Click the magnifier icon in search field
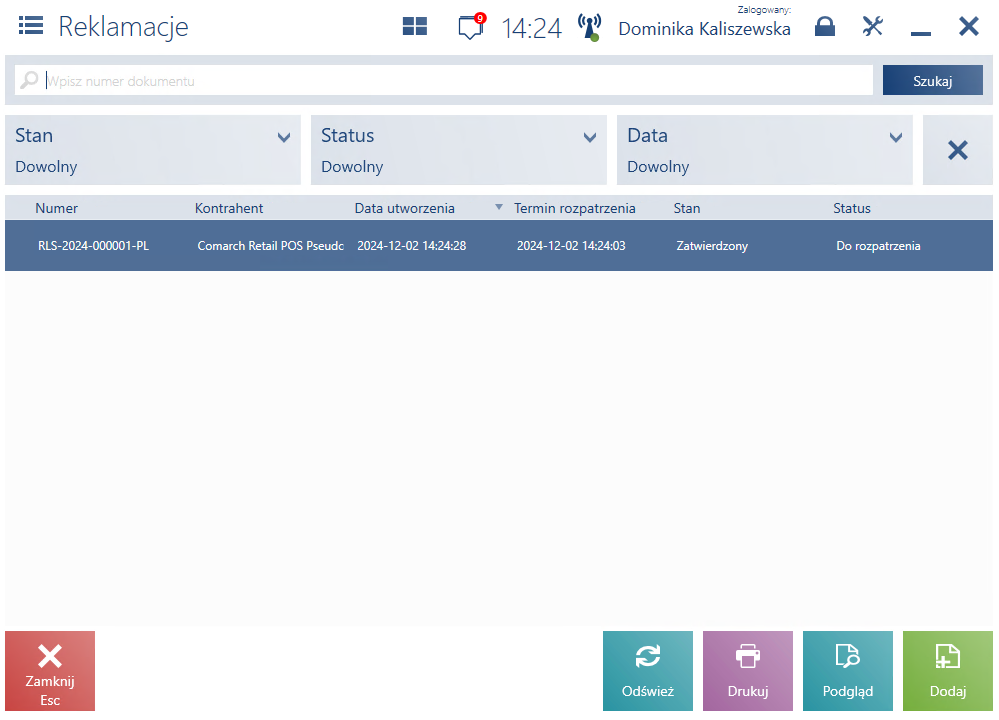The width and height of the screenshot is (999, 720). pos(29,80)
